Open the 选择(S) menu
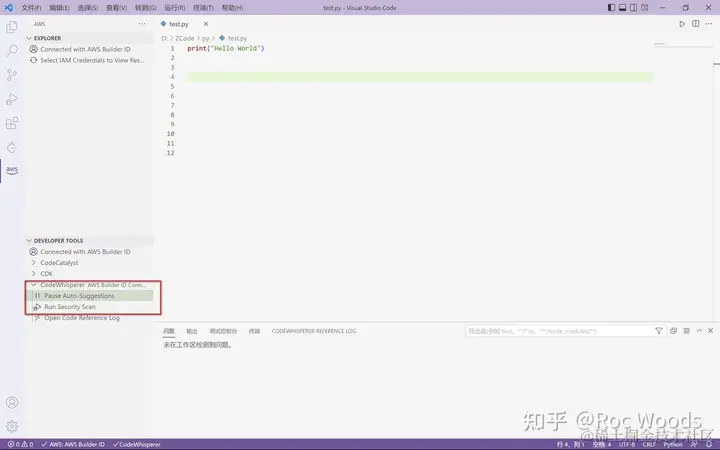 (x=88, y=8)
